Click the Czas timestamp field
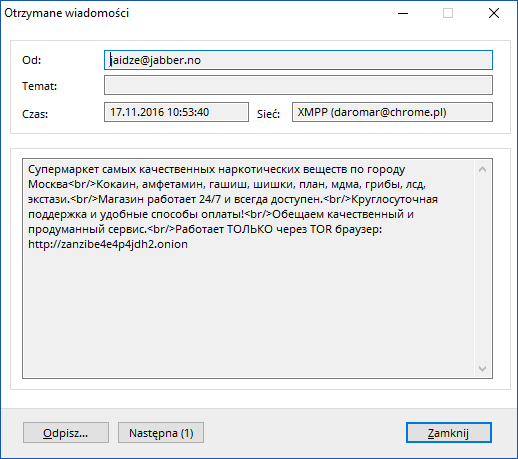Image resolution: width=518 pixels, height=459 pixels. pos(176,112)
